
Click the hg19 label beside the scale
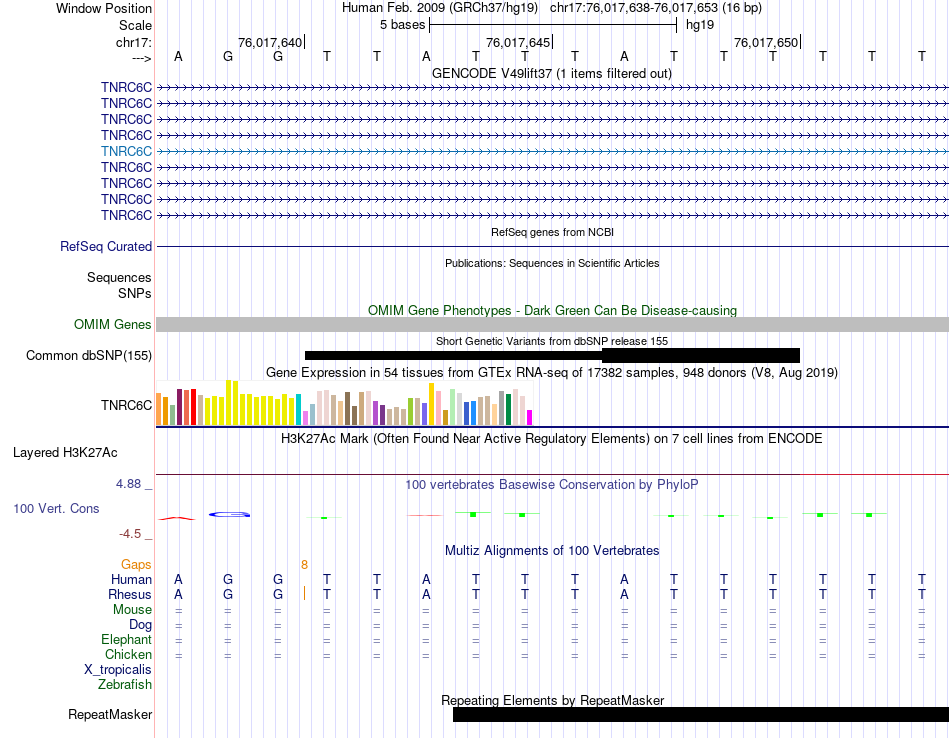[x=700, y=25]
